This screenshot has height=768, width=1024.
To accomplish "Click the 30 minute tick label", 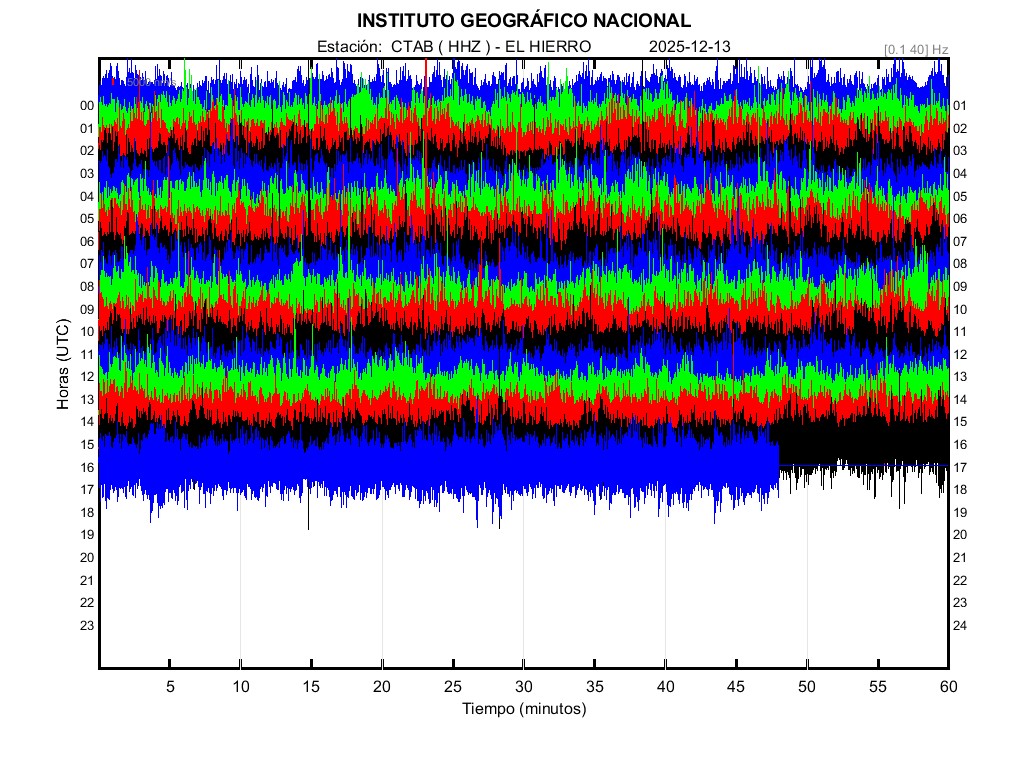I will click(524, 686).
